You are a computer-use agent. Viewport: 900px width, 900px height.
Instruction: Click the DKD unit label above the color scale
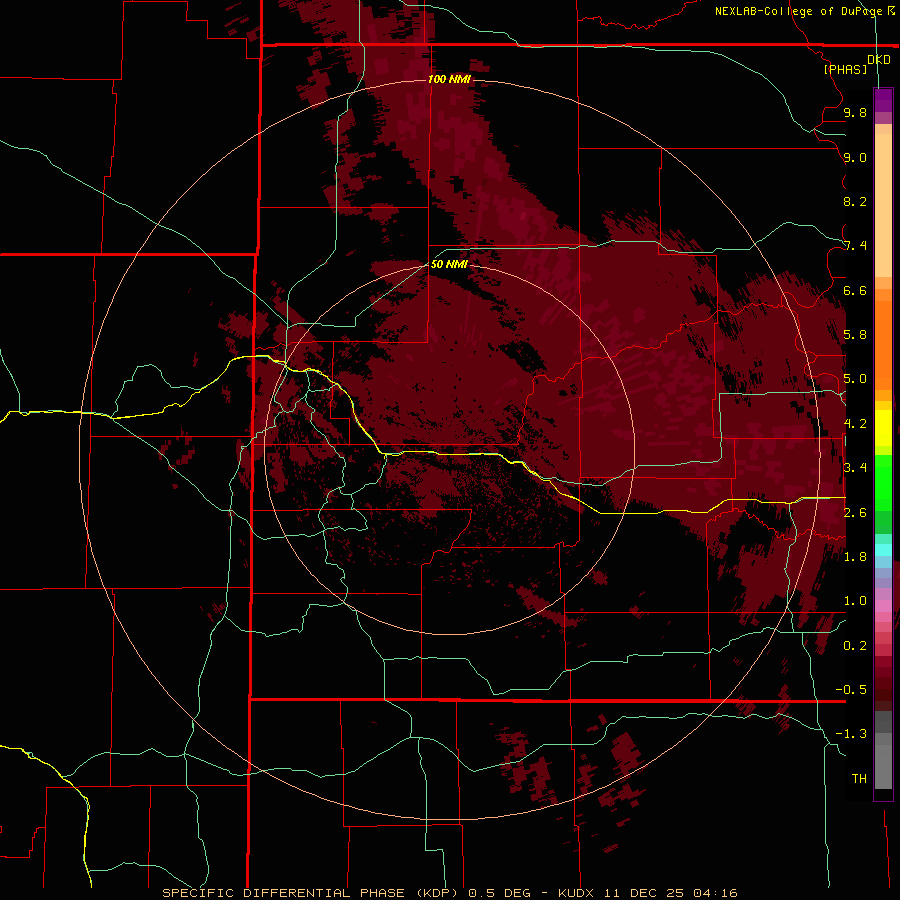(878, 59)
